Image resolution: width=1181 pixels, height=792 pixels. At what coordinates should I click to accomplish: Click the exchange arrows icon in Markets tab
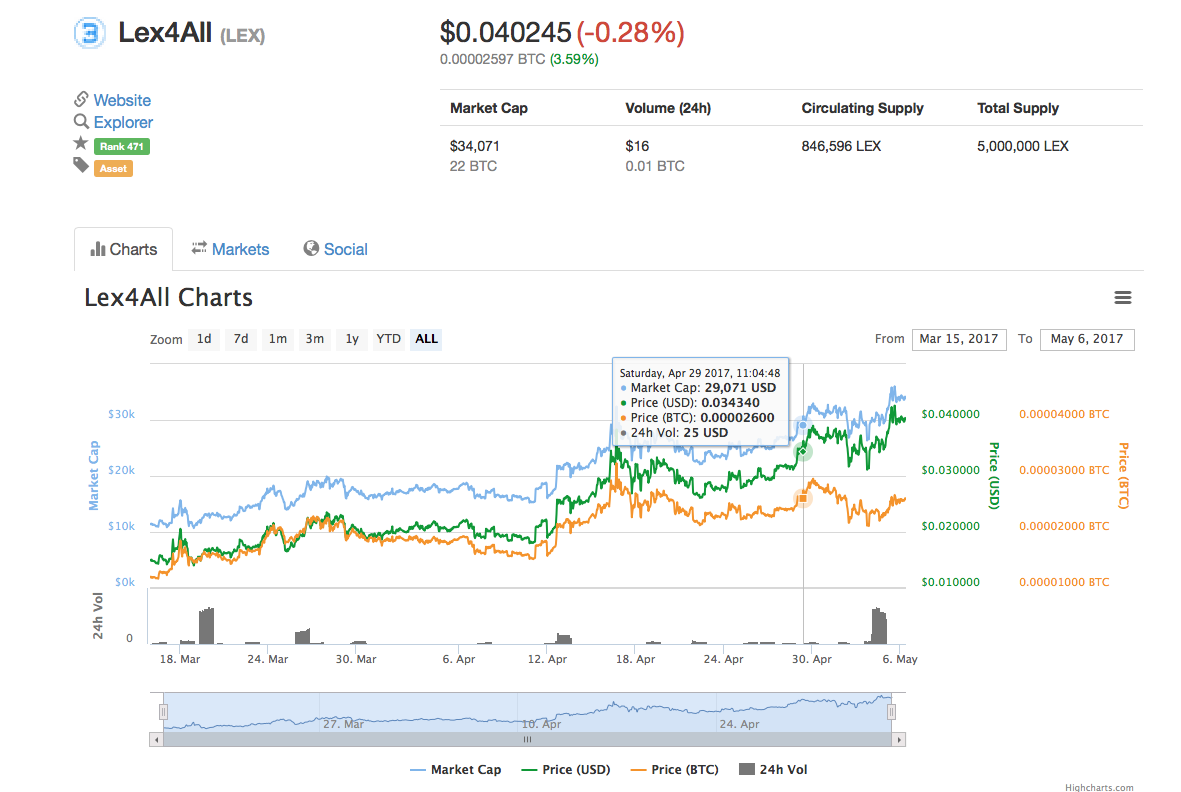point(199,248)
